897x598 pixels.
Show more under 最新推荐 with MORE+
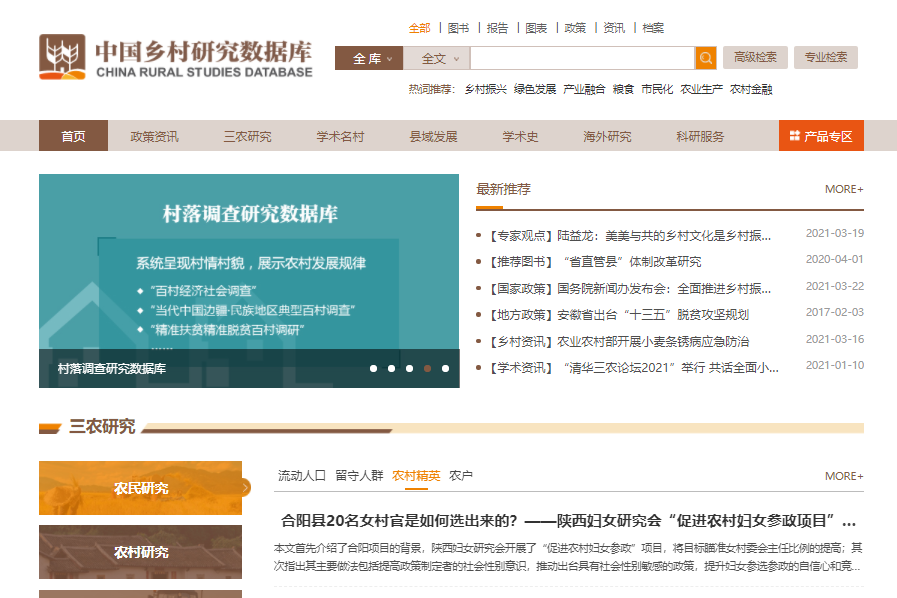[843, 189]
